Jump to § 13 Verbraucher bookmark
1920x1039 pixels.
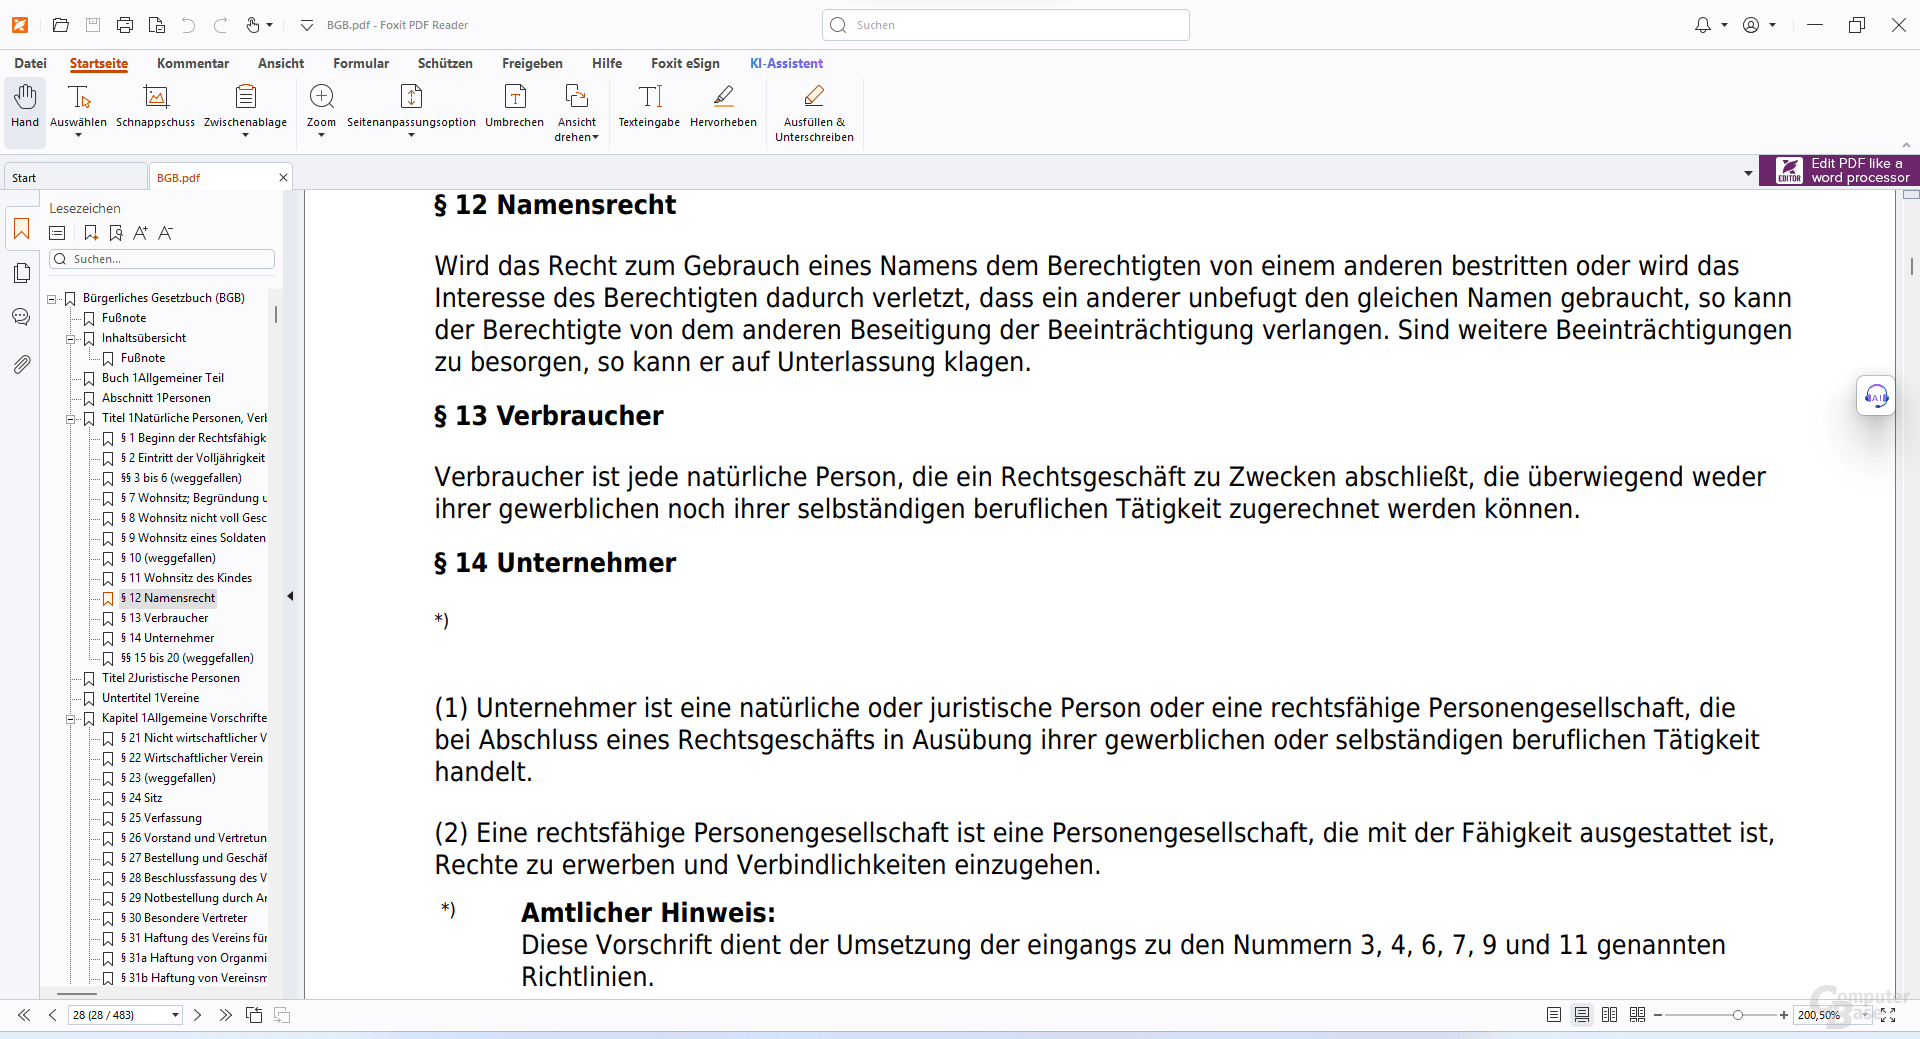coord(164,618)
